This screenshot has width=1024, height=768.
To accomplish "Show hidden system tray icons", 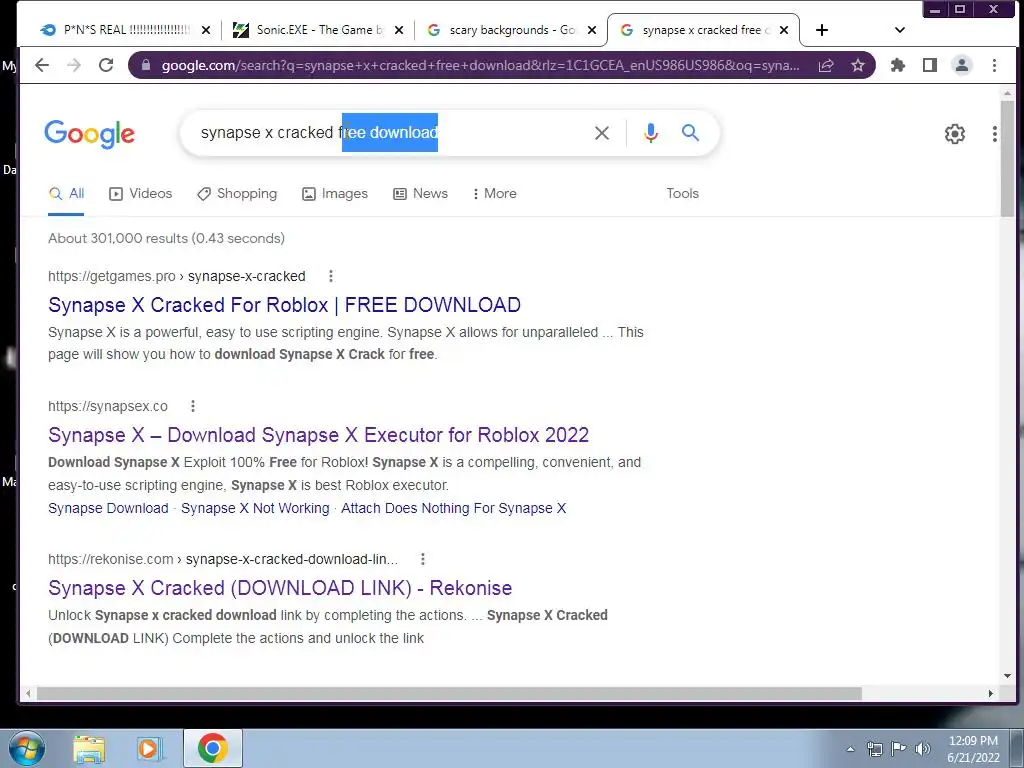I will 850,749.
